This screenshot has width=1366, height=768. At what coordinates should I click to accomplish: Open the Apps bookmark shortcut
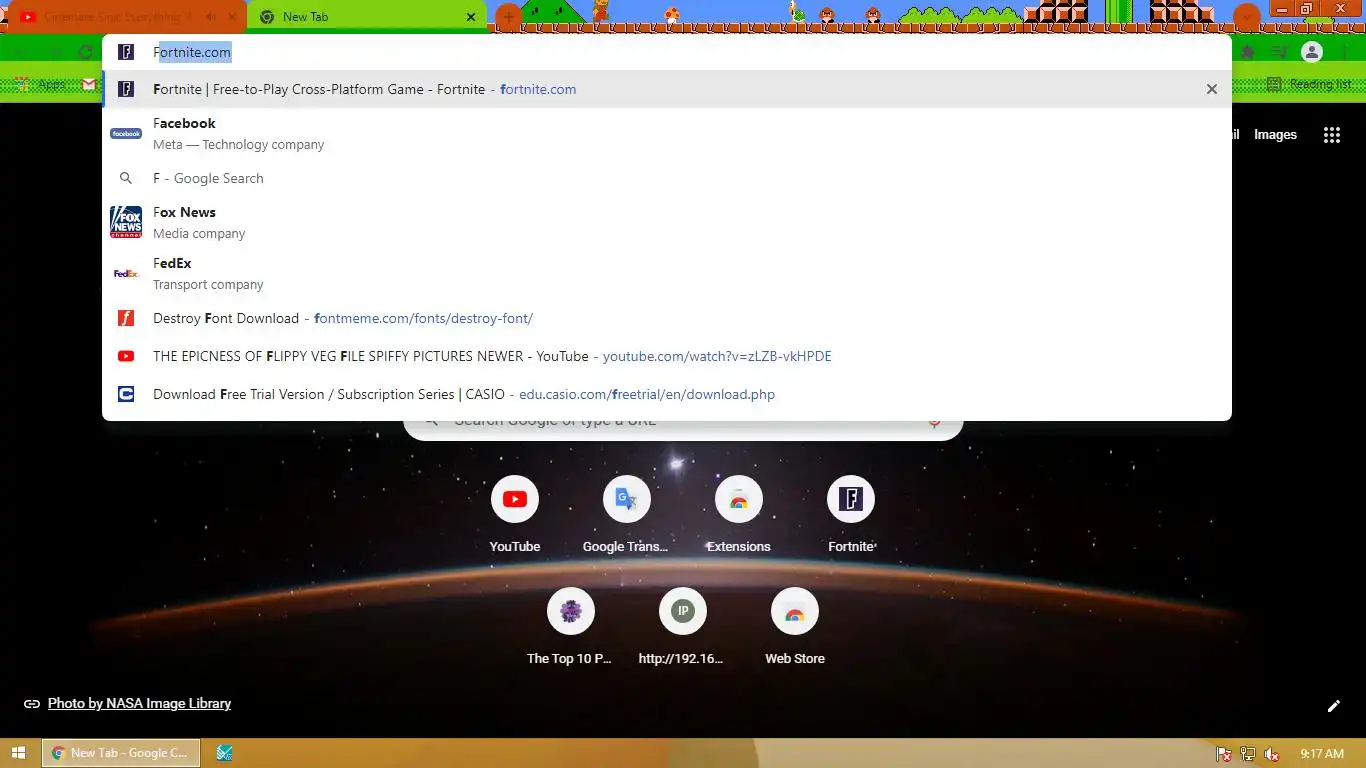pos(41,84)
